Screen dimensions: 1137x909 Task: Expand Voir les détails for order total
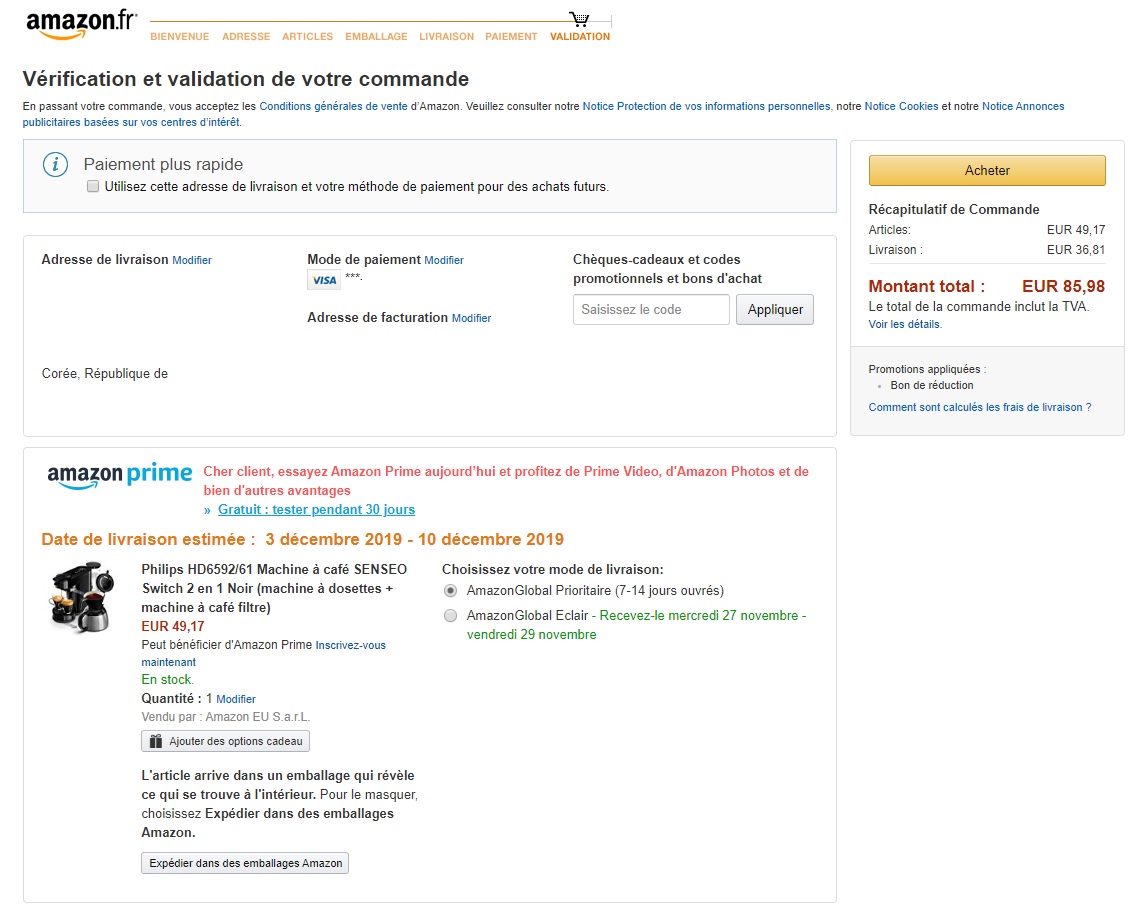tap(904, 325)
